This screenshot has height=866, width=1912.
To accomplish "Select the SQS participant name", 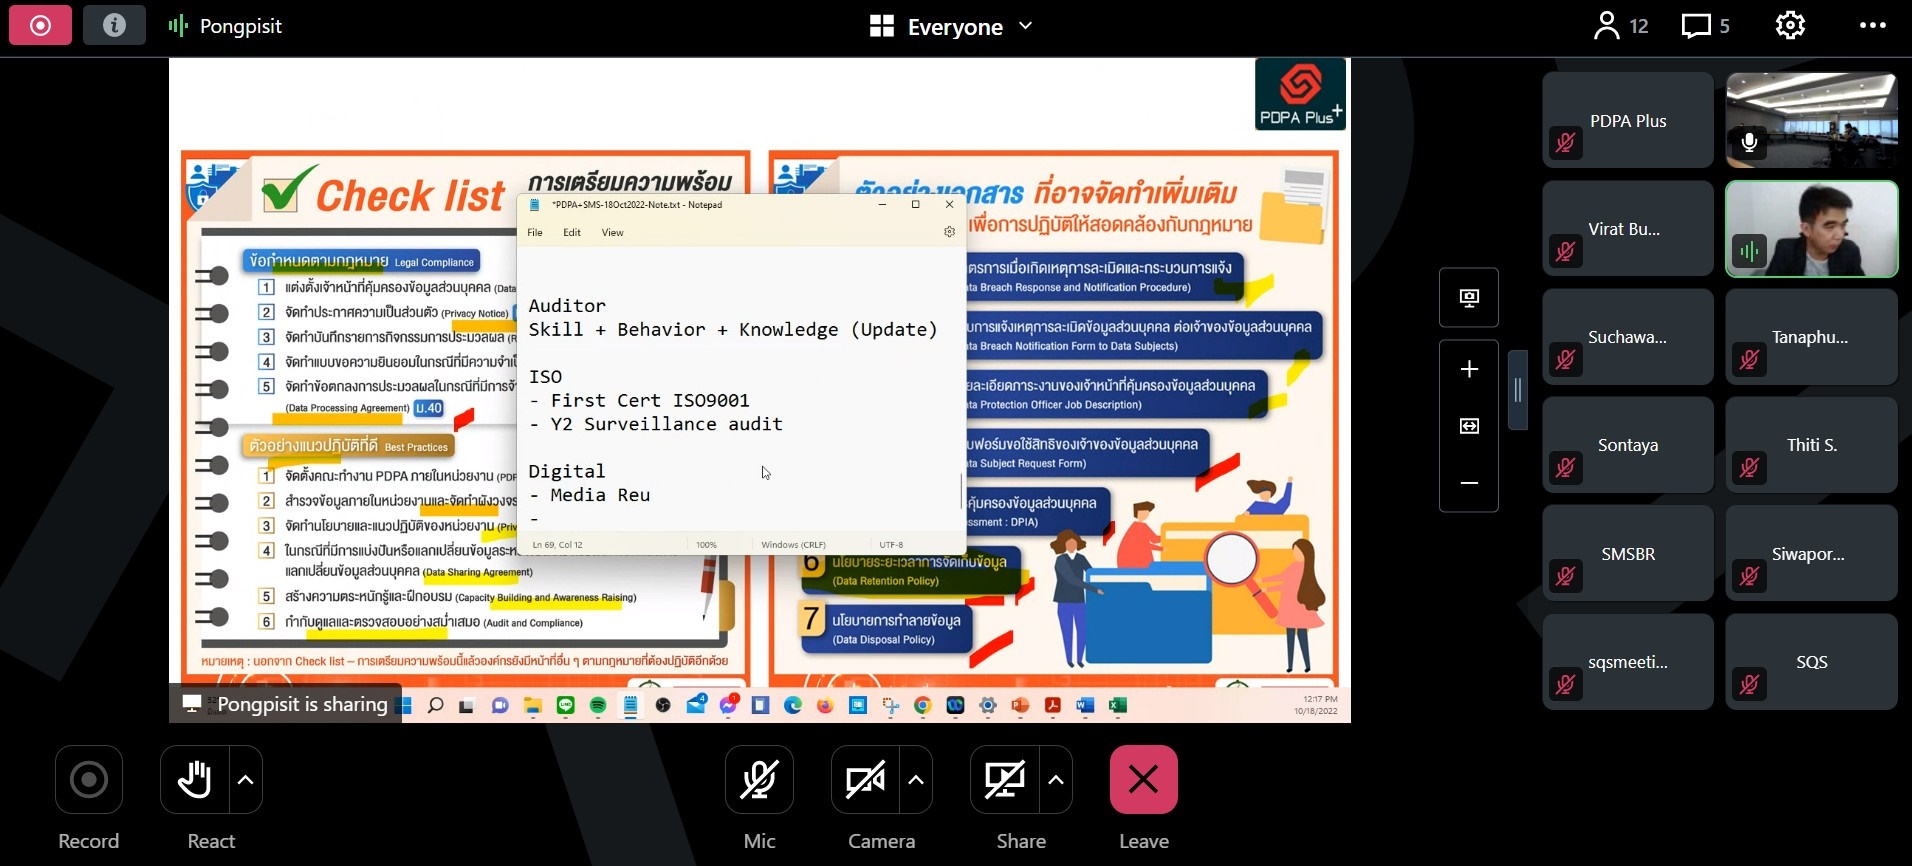I will pyautogui.click(x=1812, y=662).
